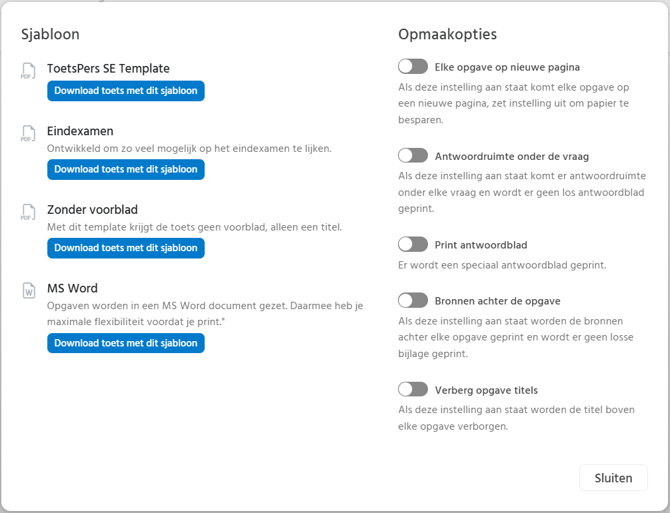The width and height of the screenshot is (670, 513).
Task: Turn on Antwoordruimte onder de vraag switch
Action: coord(413,156)
